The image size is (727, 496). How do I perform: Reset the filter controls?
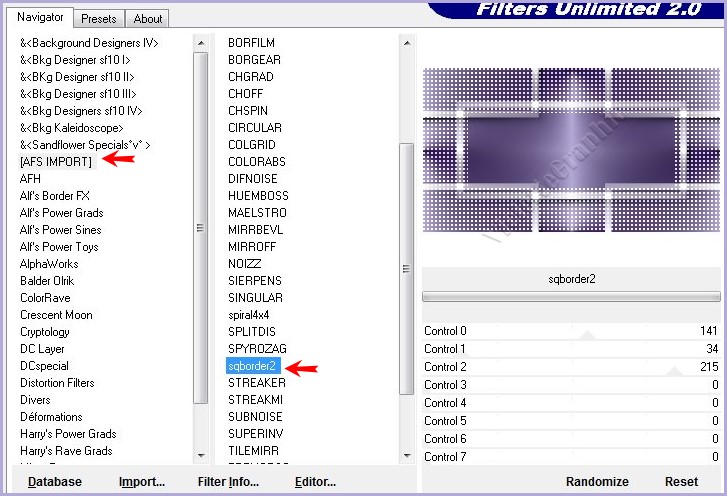pyautogui.click(x=681, y=482)
